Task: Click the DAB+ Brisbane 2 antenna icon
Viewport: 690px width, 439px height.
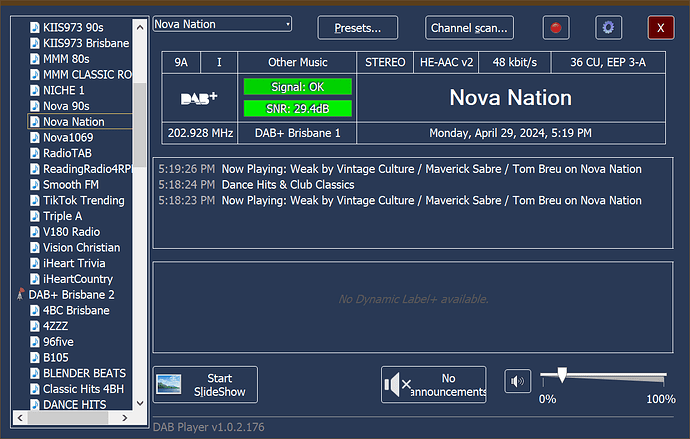Action: pyautogui.click(x=21, y=295)
